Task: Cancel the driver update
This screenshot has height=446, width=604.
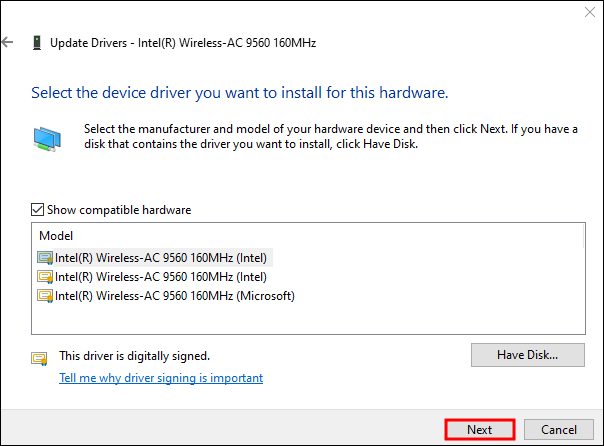Action: click(x=559, y=429)
